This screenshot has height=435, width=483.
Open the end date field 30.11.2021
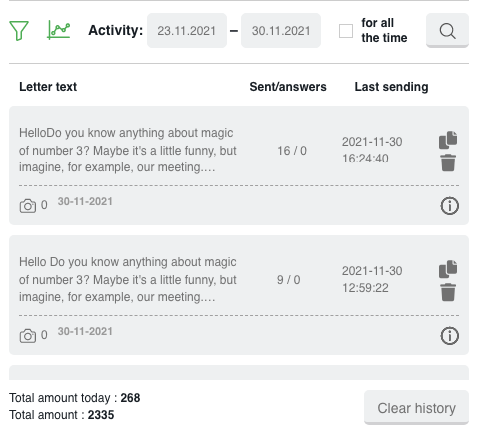[281, 31]
